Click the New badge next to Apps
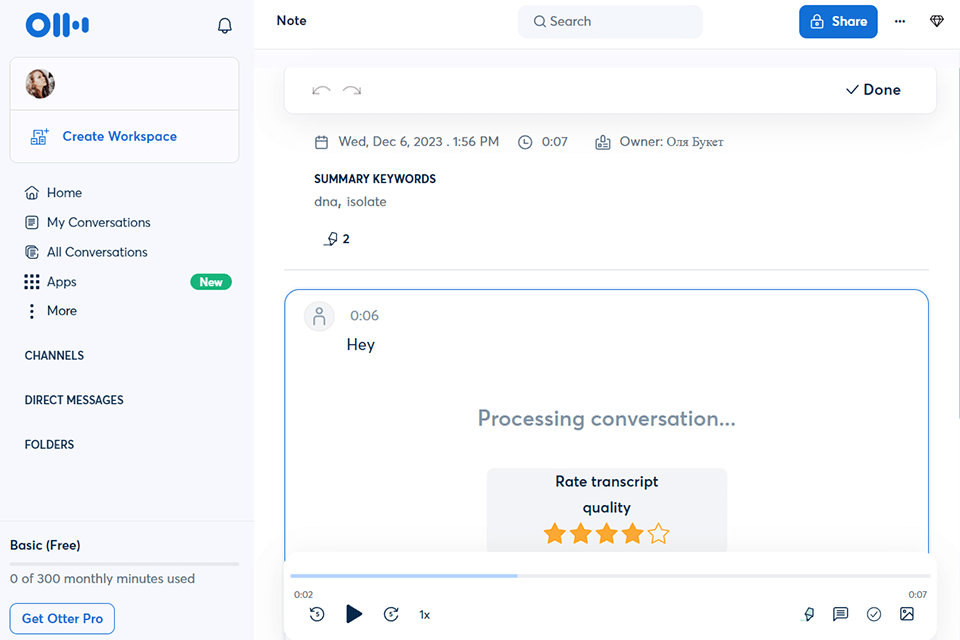Screen dimensions: 960x640 (x=211, y=282)
